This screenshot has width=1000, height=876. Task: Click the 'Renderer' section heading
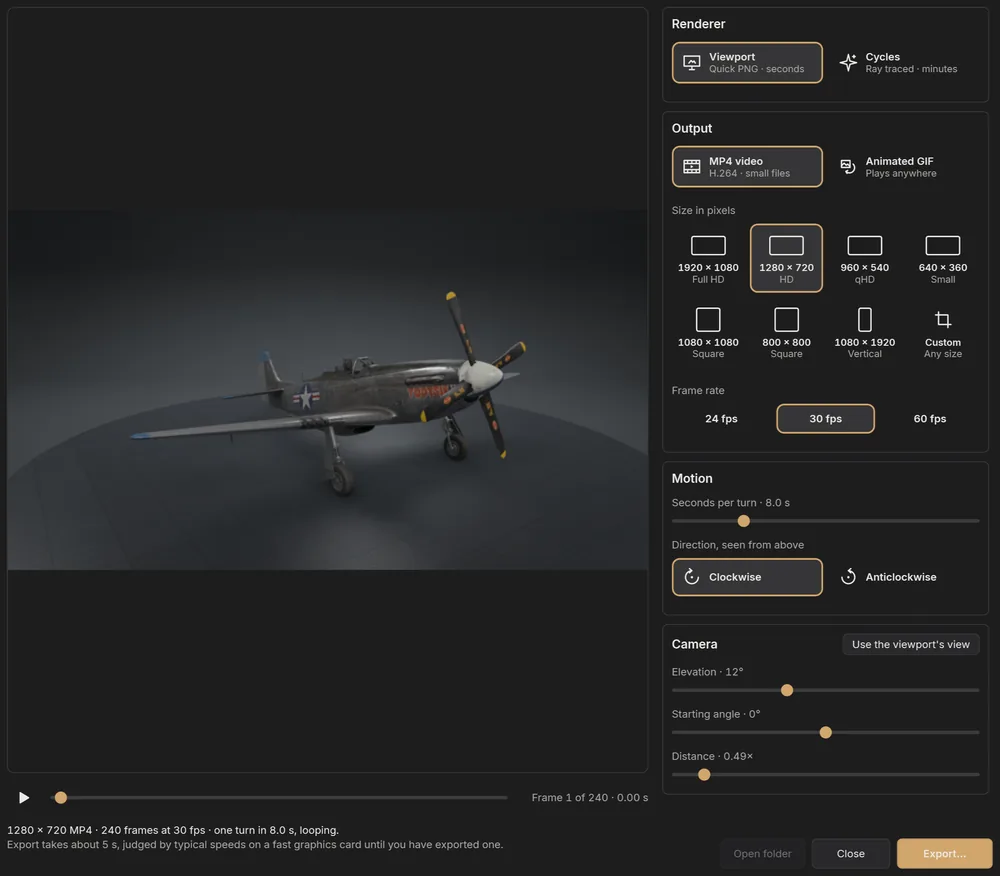pos(698,24)
